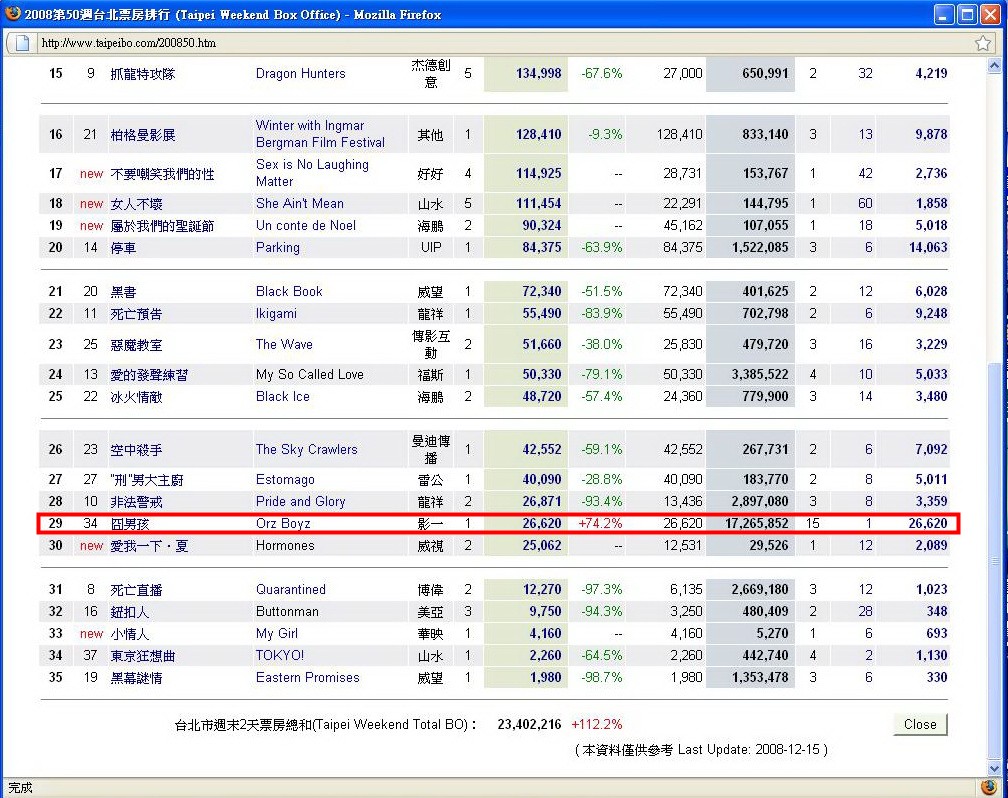This screenshot has height=798, width=1008.
Task: Click the scrollbar up arrow
Action: [x=994, y=66]
